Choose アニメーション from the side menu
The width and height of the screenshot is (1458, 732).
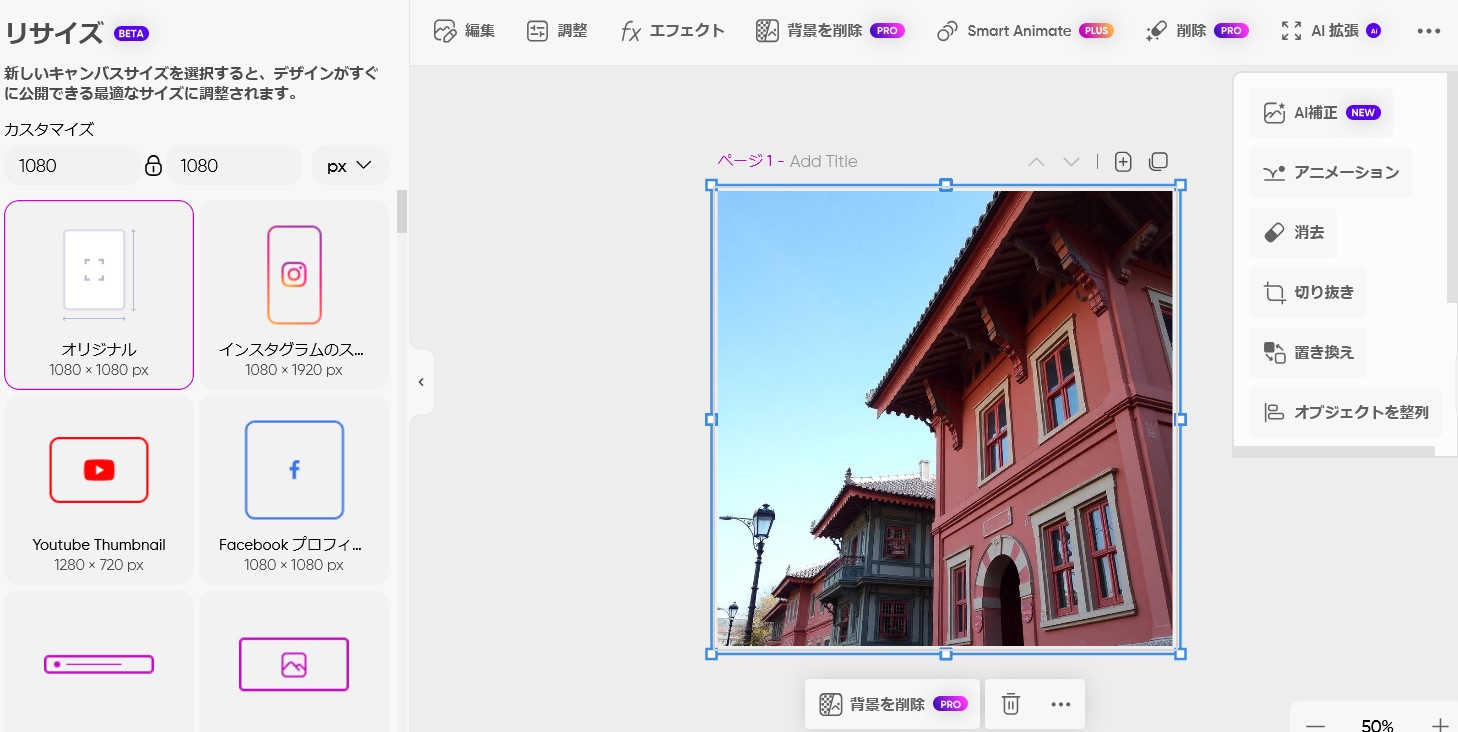click(1330, 173)
